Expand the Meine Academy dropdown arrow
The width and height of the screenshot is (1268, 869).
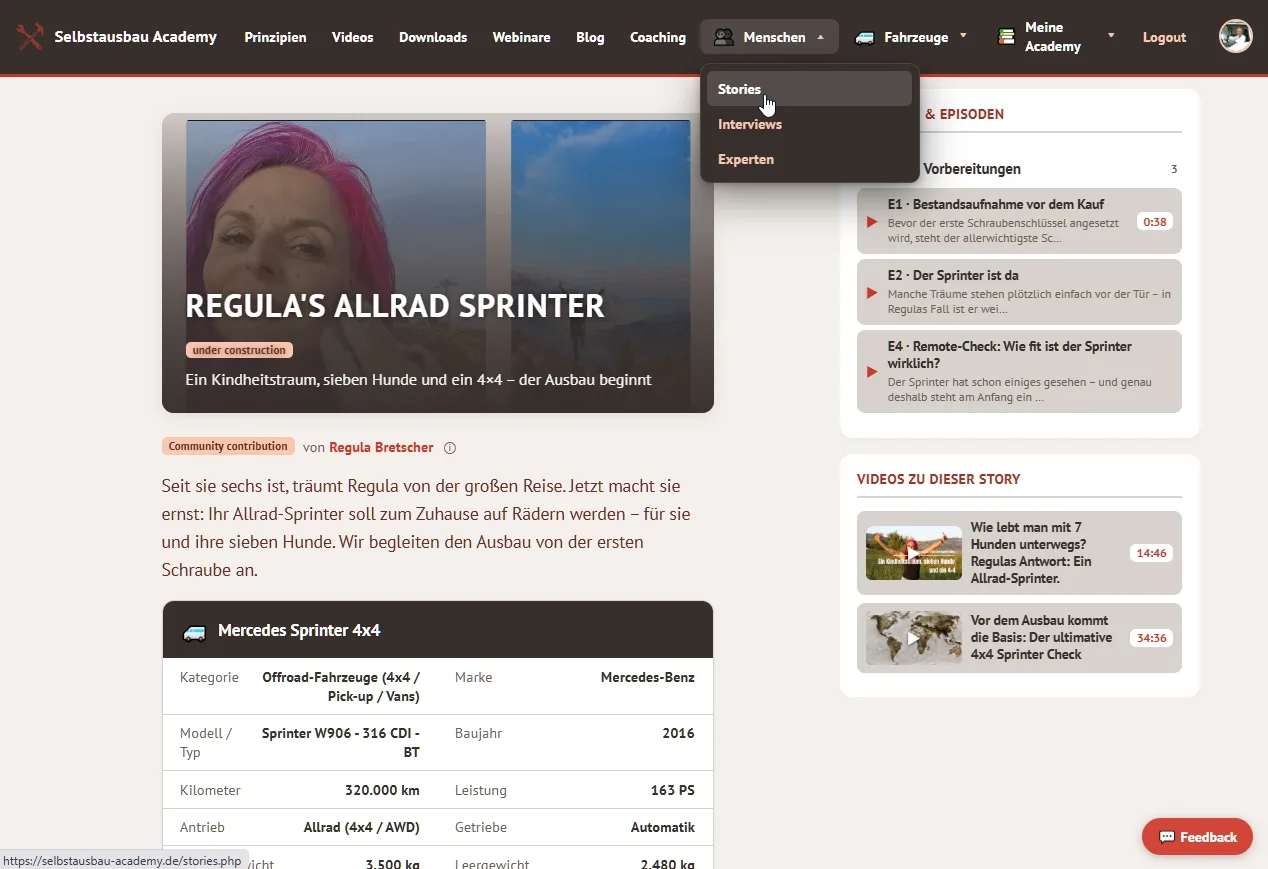[x=1111, y=36]
